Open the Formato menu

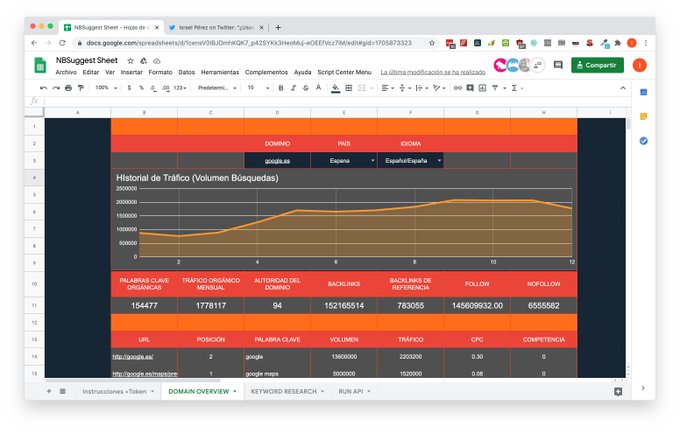pos(160,72)
